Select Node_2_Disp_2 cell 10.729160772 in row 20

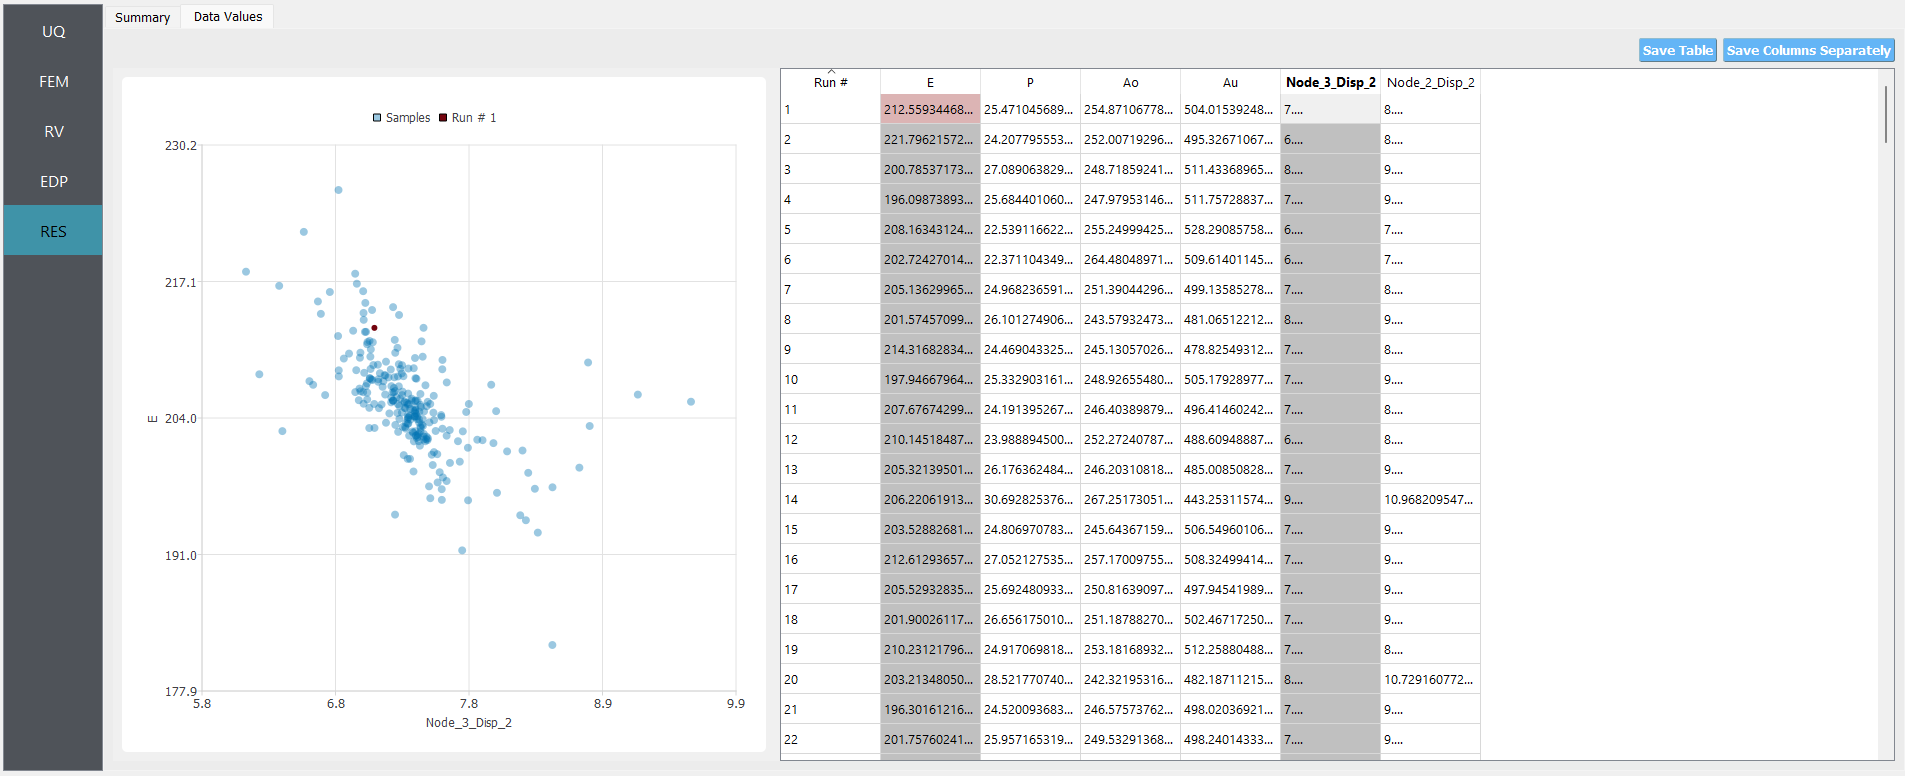pos(1430,679)
